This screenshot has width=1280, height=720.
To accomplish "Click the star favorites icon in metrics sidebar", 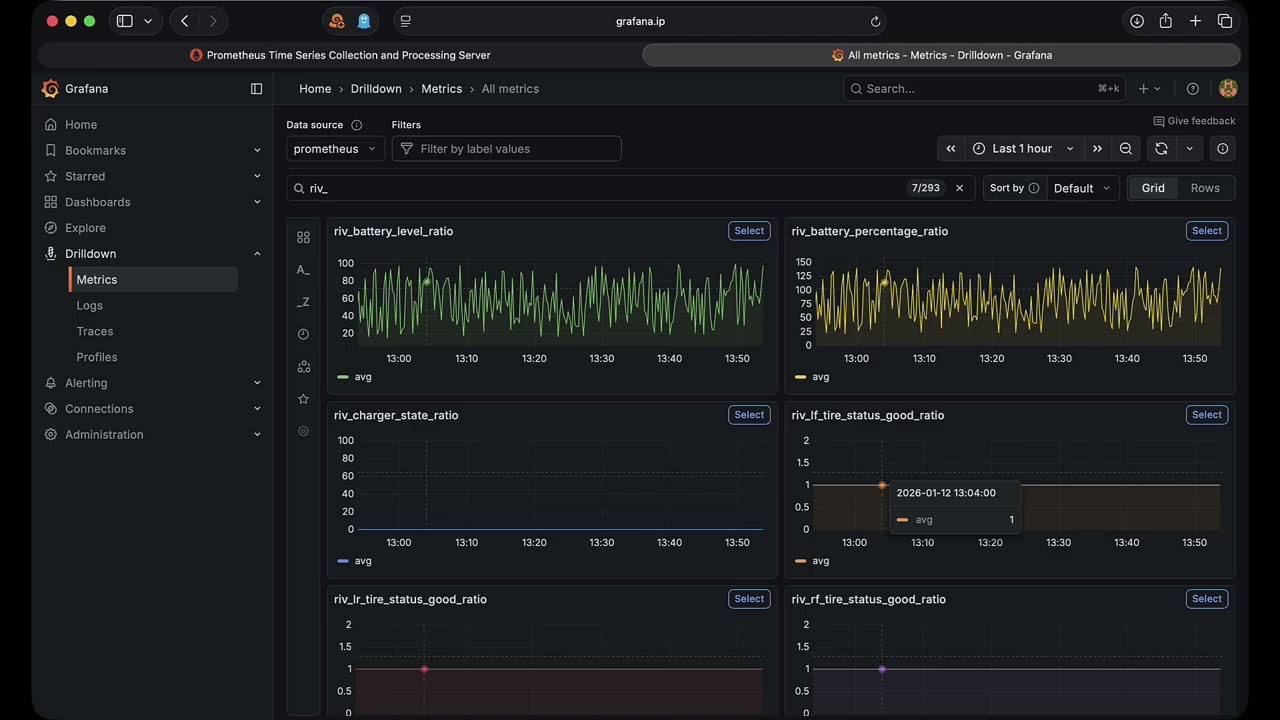I will tap(303, 399).
